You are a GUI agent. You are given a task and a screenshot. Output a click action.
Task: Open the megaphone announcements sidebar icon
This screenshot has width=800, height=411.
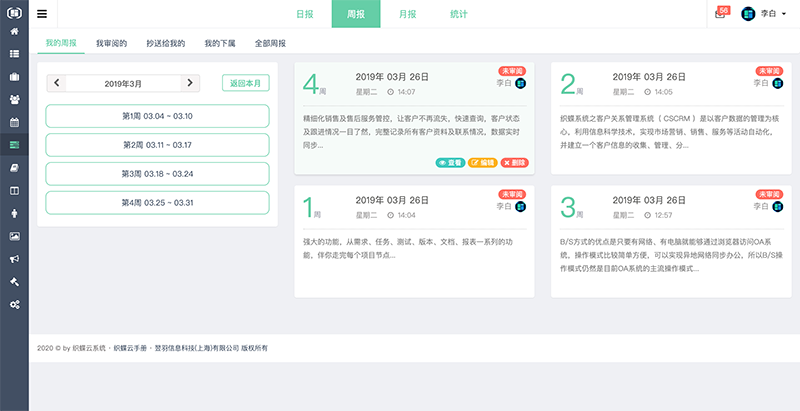pos(14,259)
